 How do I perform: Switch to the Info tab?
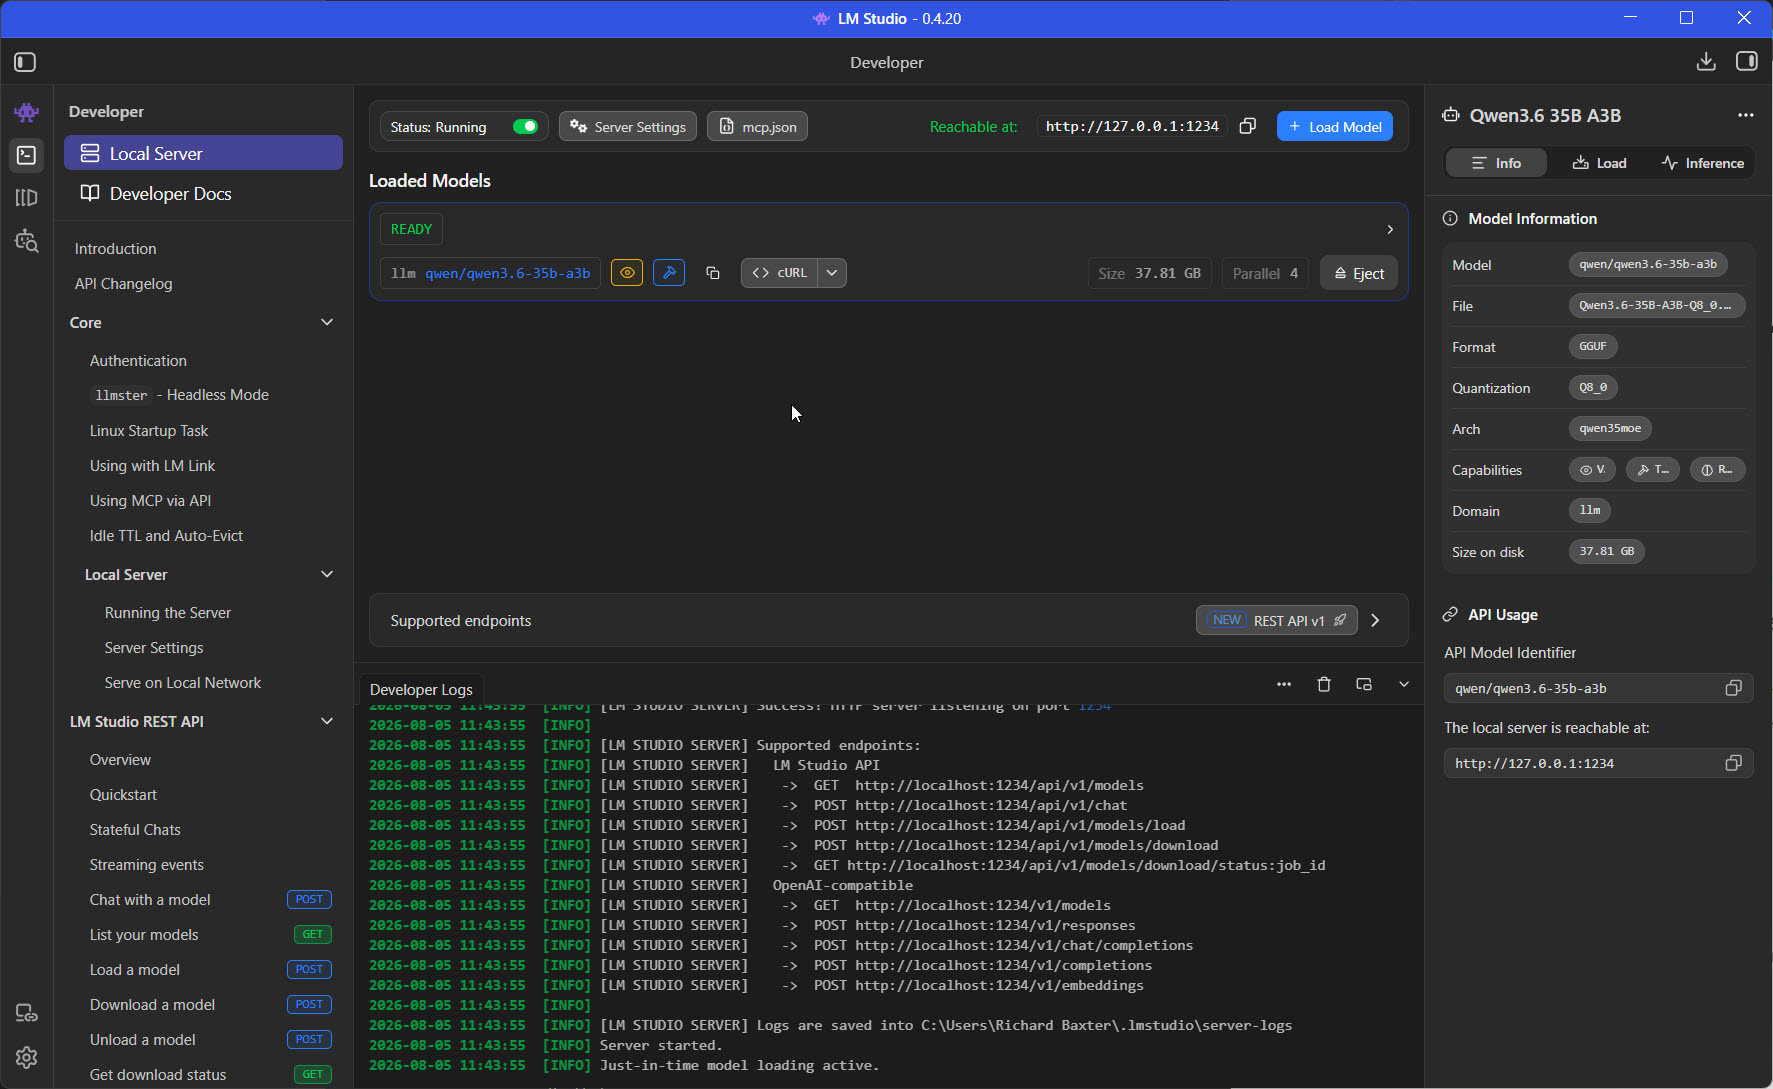pyautogui.click(x=1497, y=163)
